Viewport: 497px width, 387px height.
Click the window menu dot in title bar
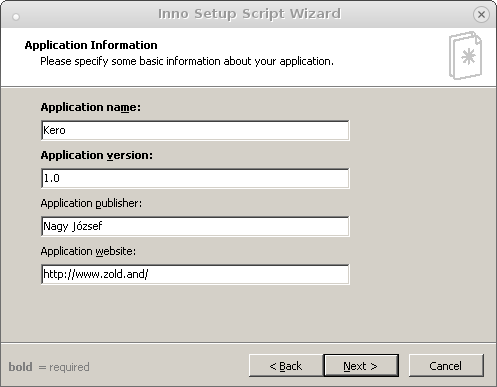16,17
